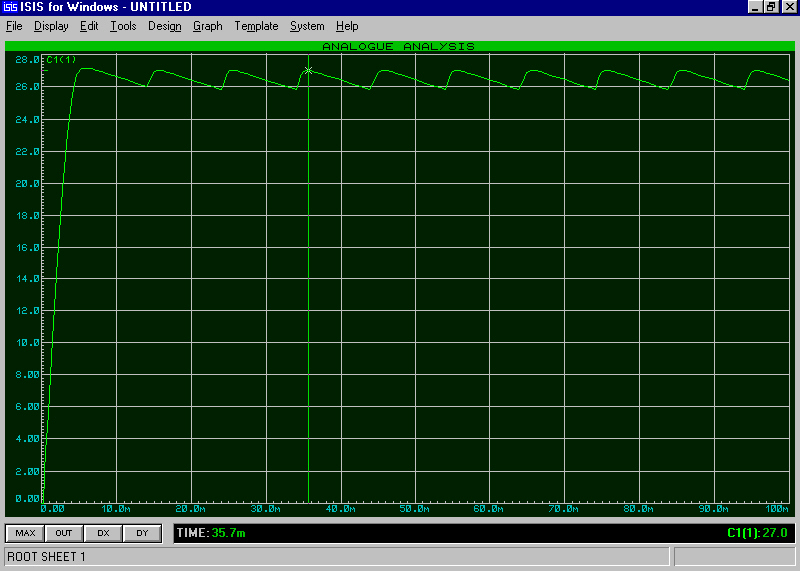The image size is (800, 571).
Task: Open the Graph menu
Action: [207, 26]
